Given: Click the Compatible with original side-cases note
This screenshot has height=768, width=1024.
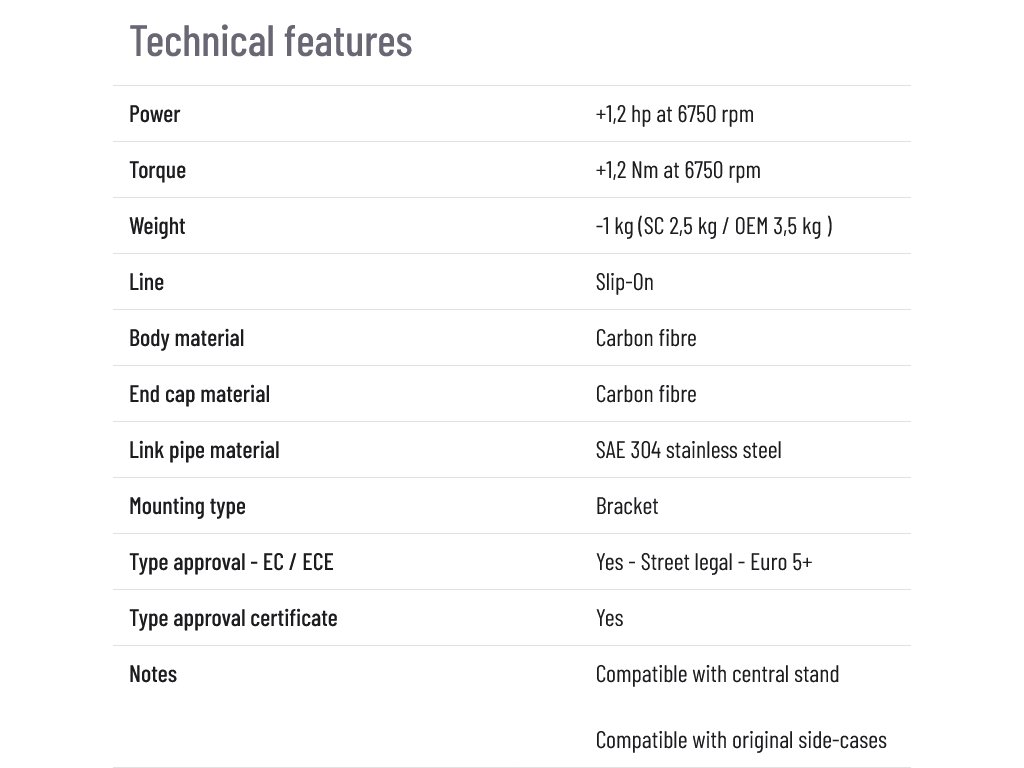Looking at the screenshot, I should pyautogui.click(x=741, y=740).
